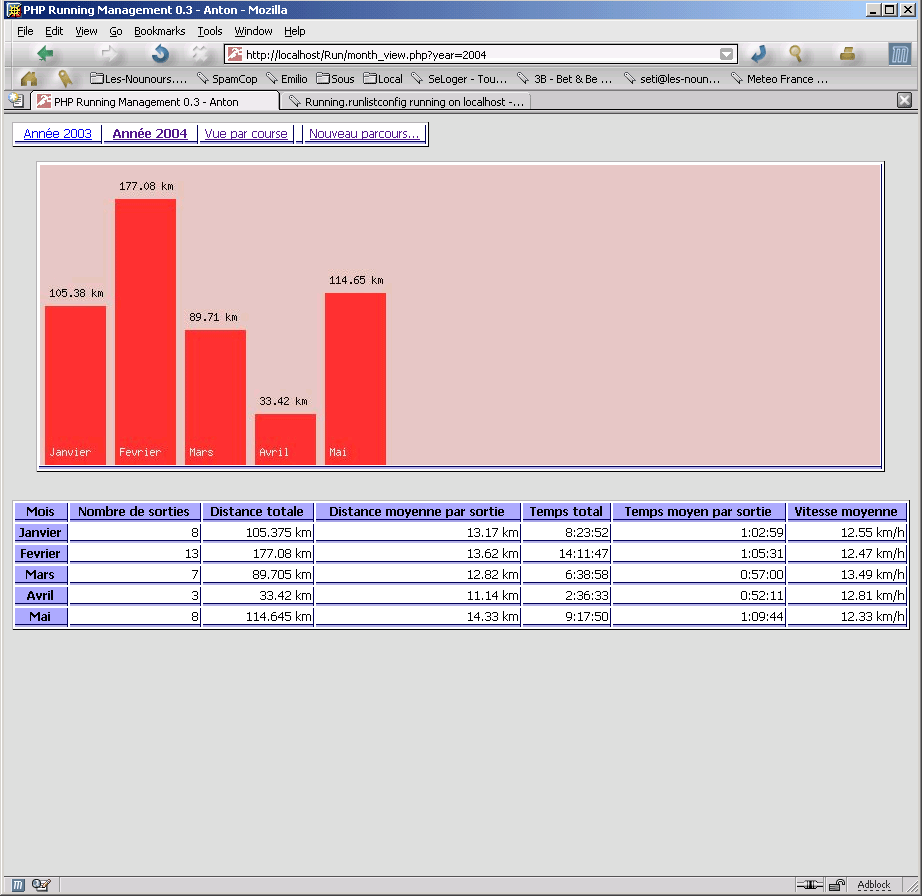Open the Bookmarks menu

[159, 31]
